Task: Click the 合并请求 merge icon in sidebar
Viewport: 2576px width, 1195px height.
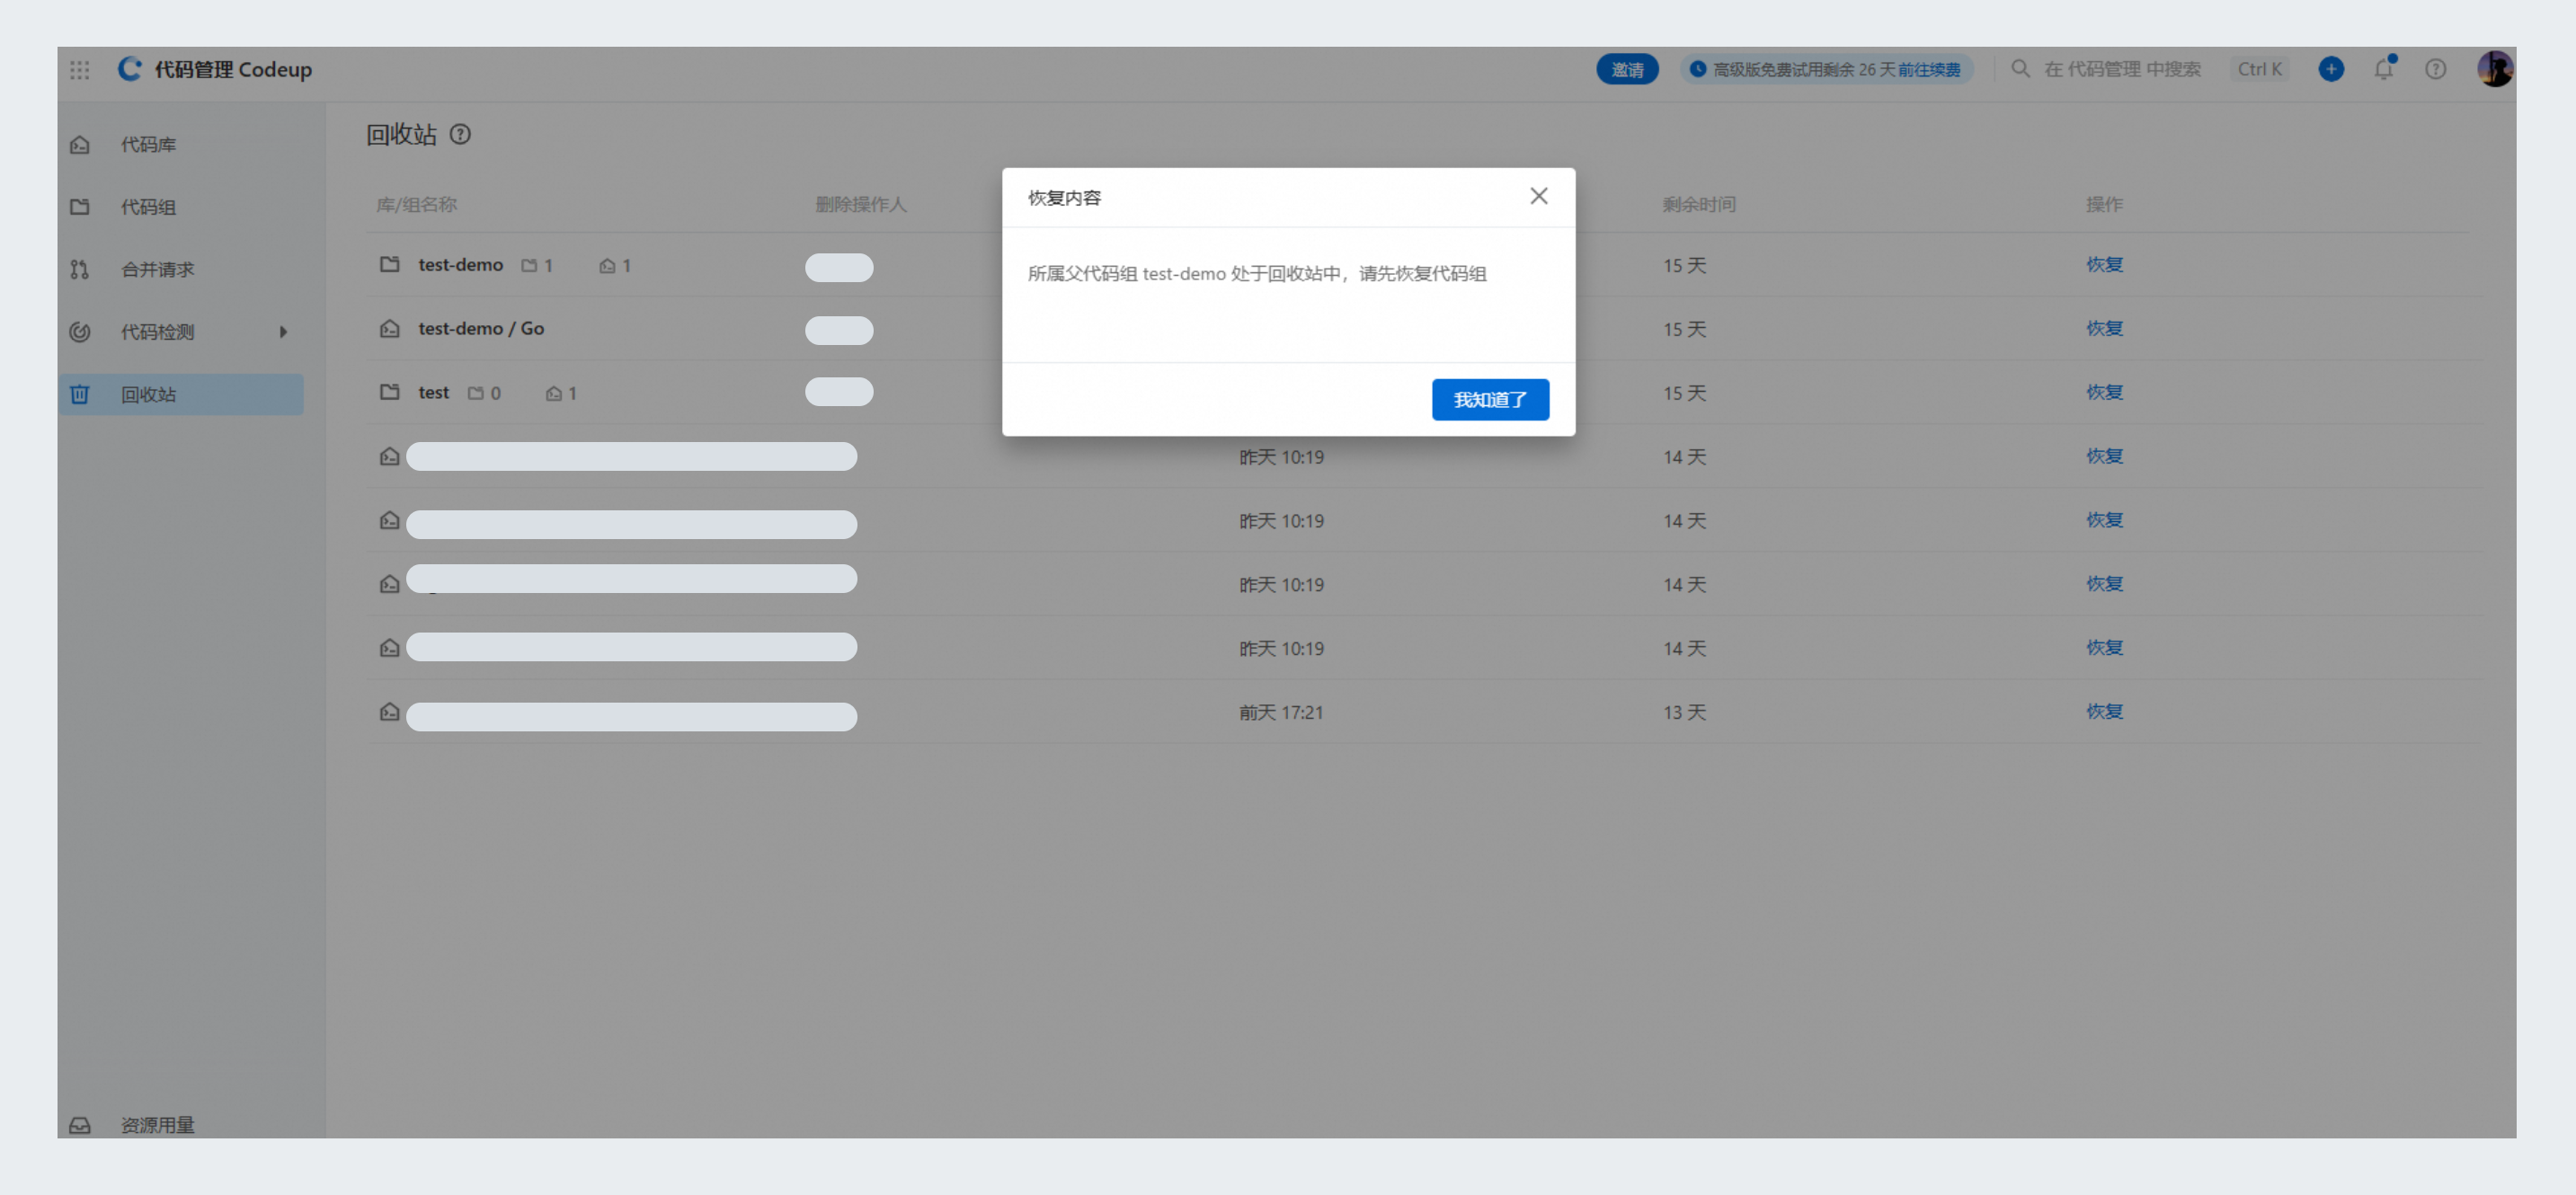Action: click(80, 269)
